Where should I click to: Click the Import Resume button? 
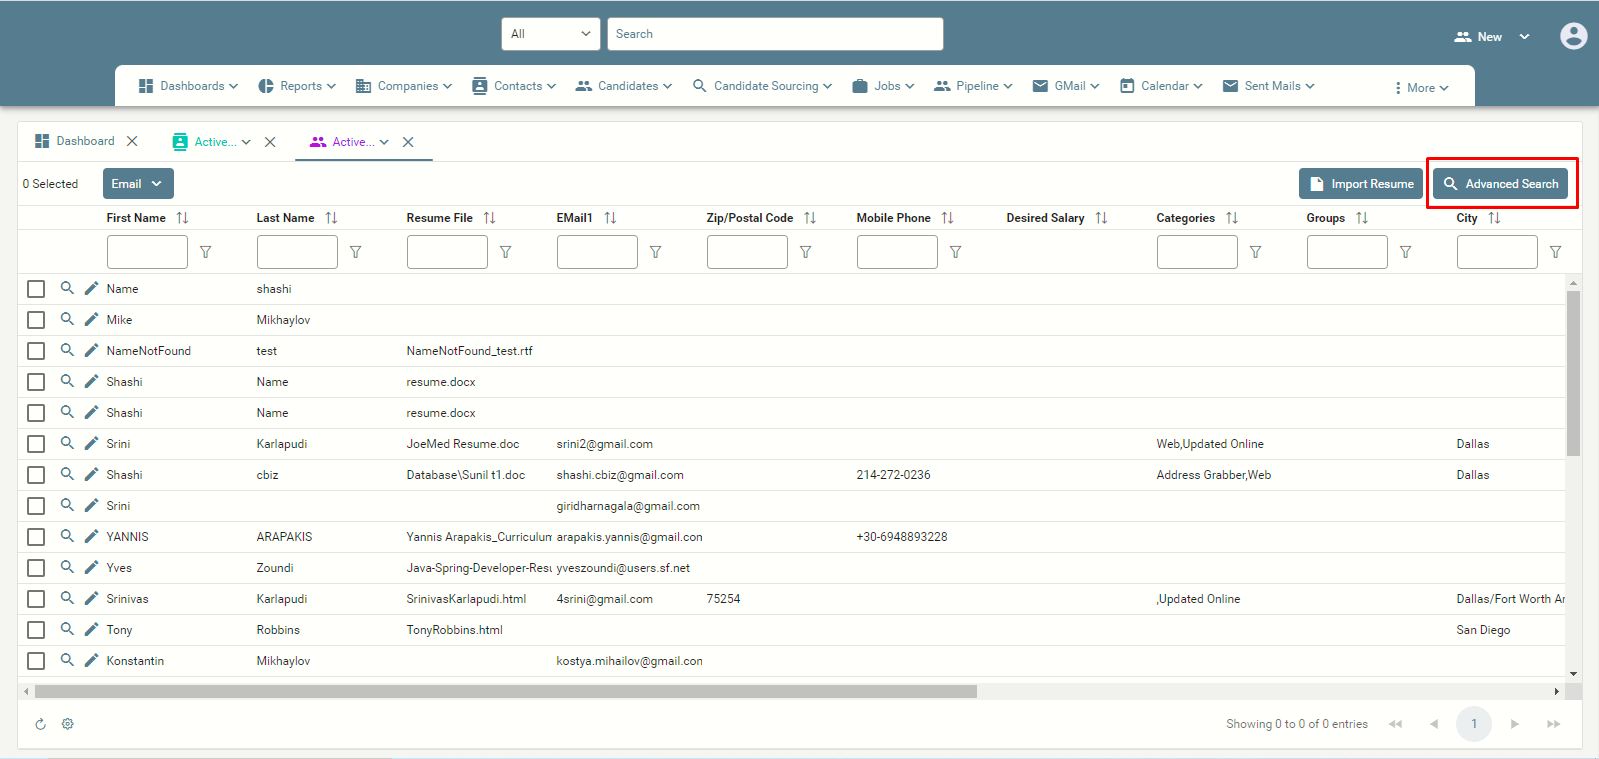coord(1361,184)
